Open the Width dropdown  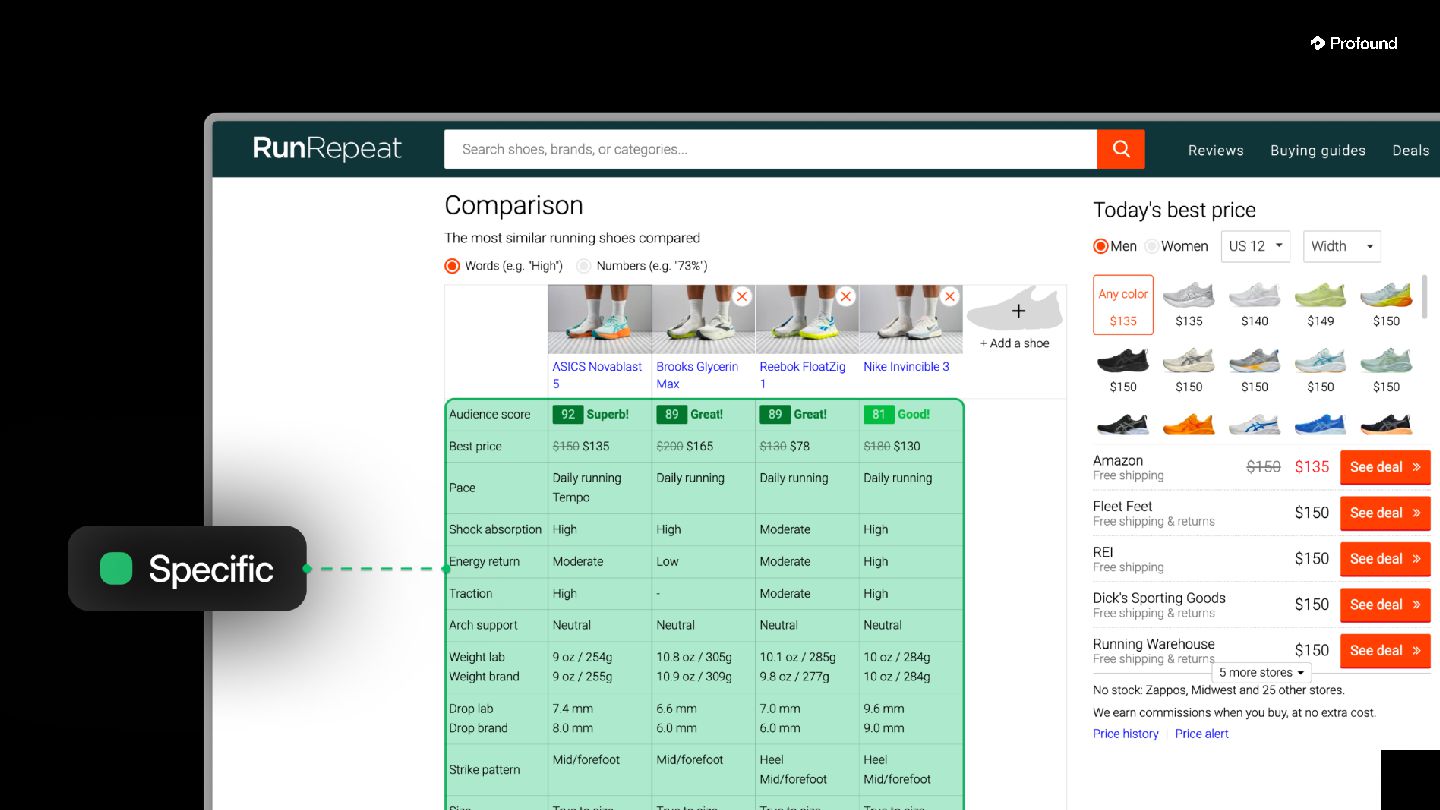(x=1342, y=246)
